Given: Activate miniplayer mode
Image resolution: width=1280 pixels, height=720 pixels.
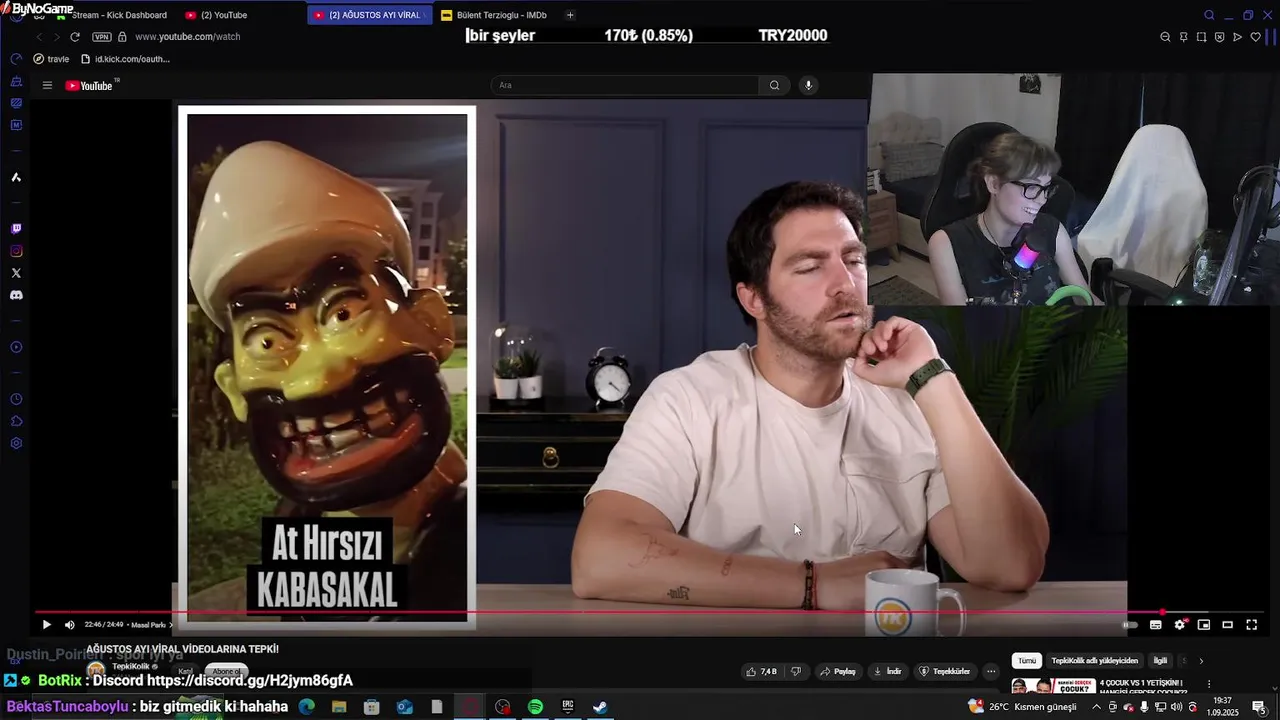Looking at the screenshot, I should [x=1204, y=625].
